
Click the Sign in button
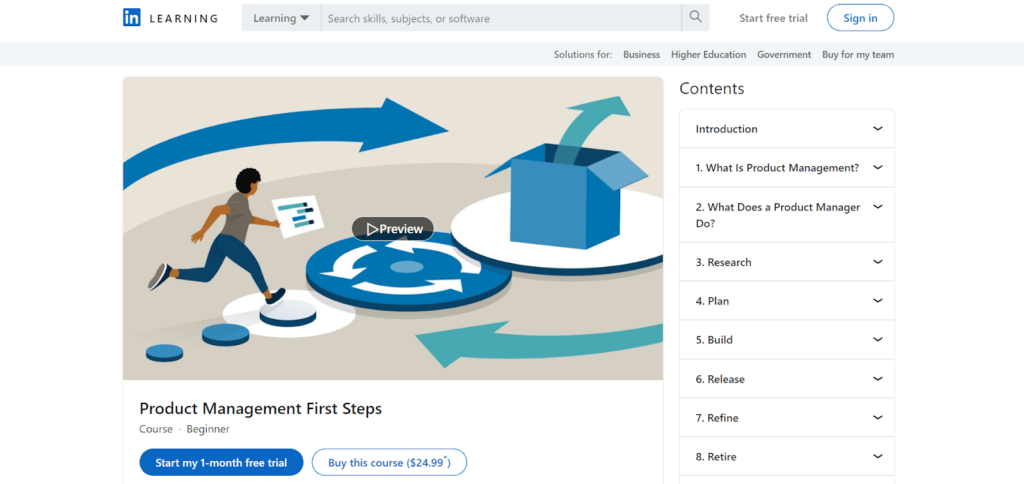(x=860, y=18)
